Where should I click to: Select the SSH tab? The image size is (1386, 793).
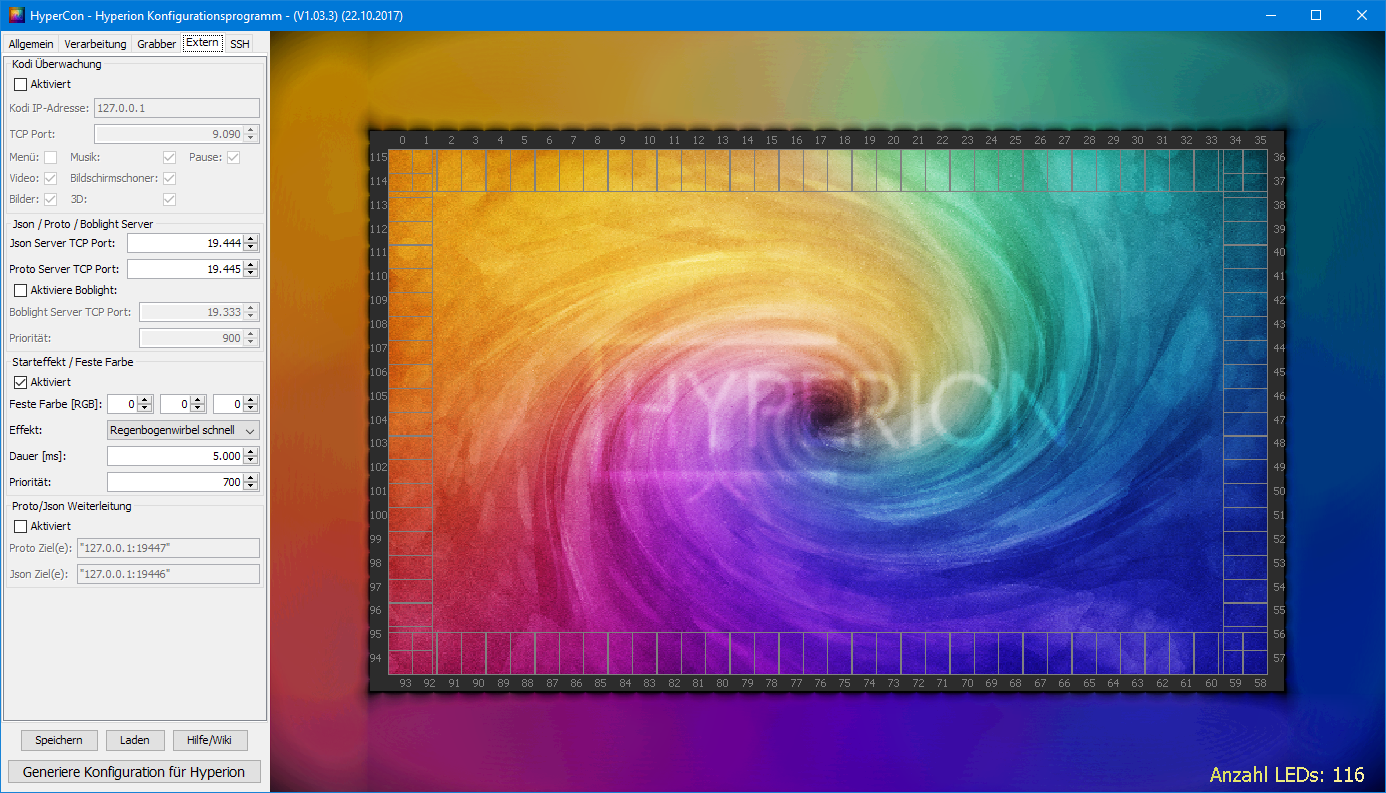239,44
